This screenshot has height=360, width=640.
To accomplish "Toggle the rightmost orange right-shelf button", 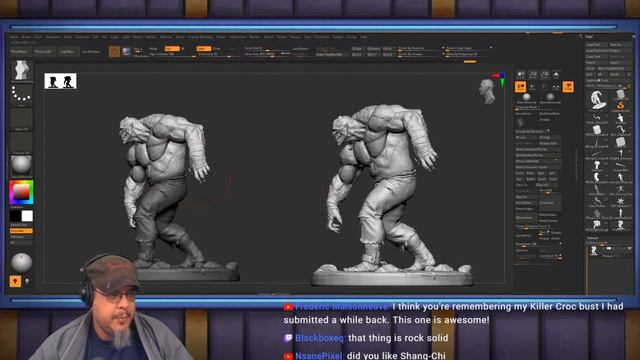I will 568,87.
